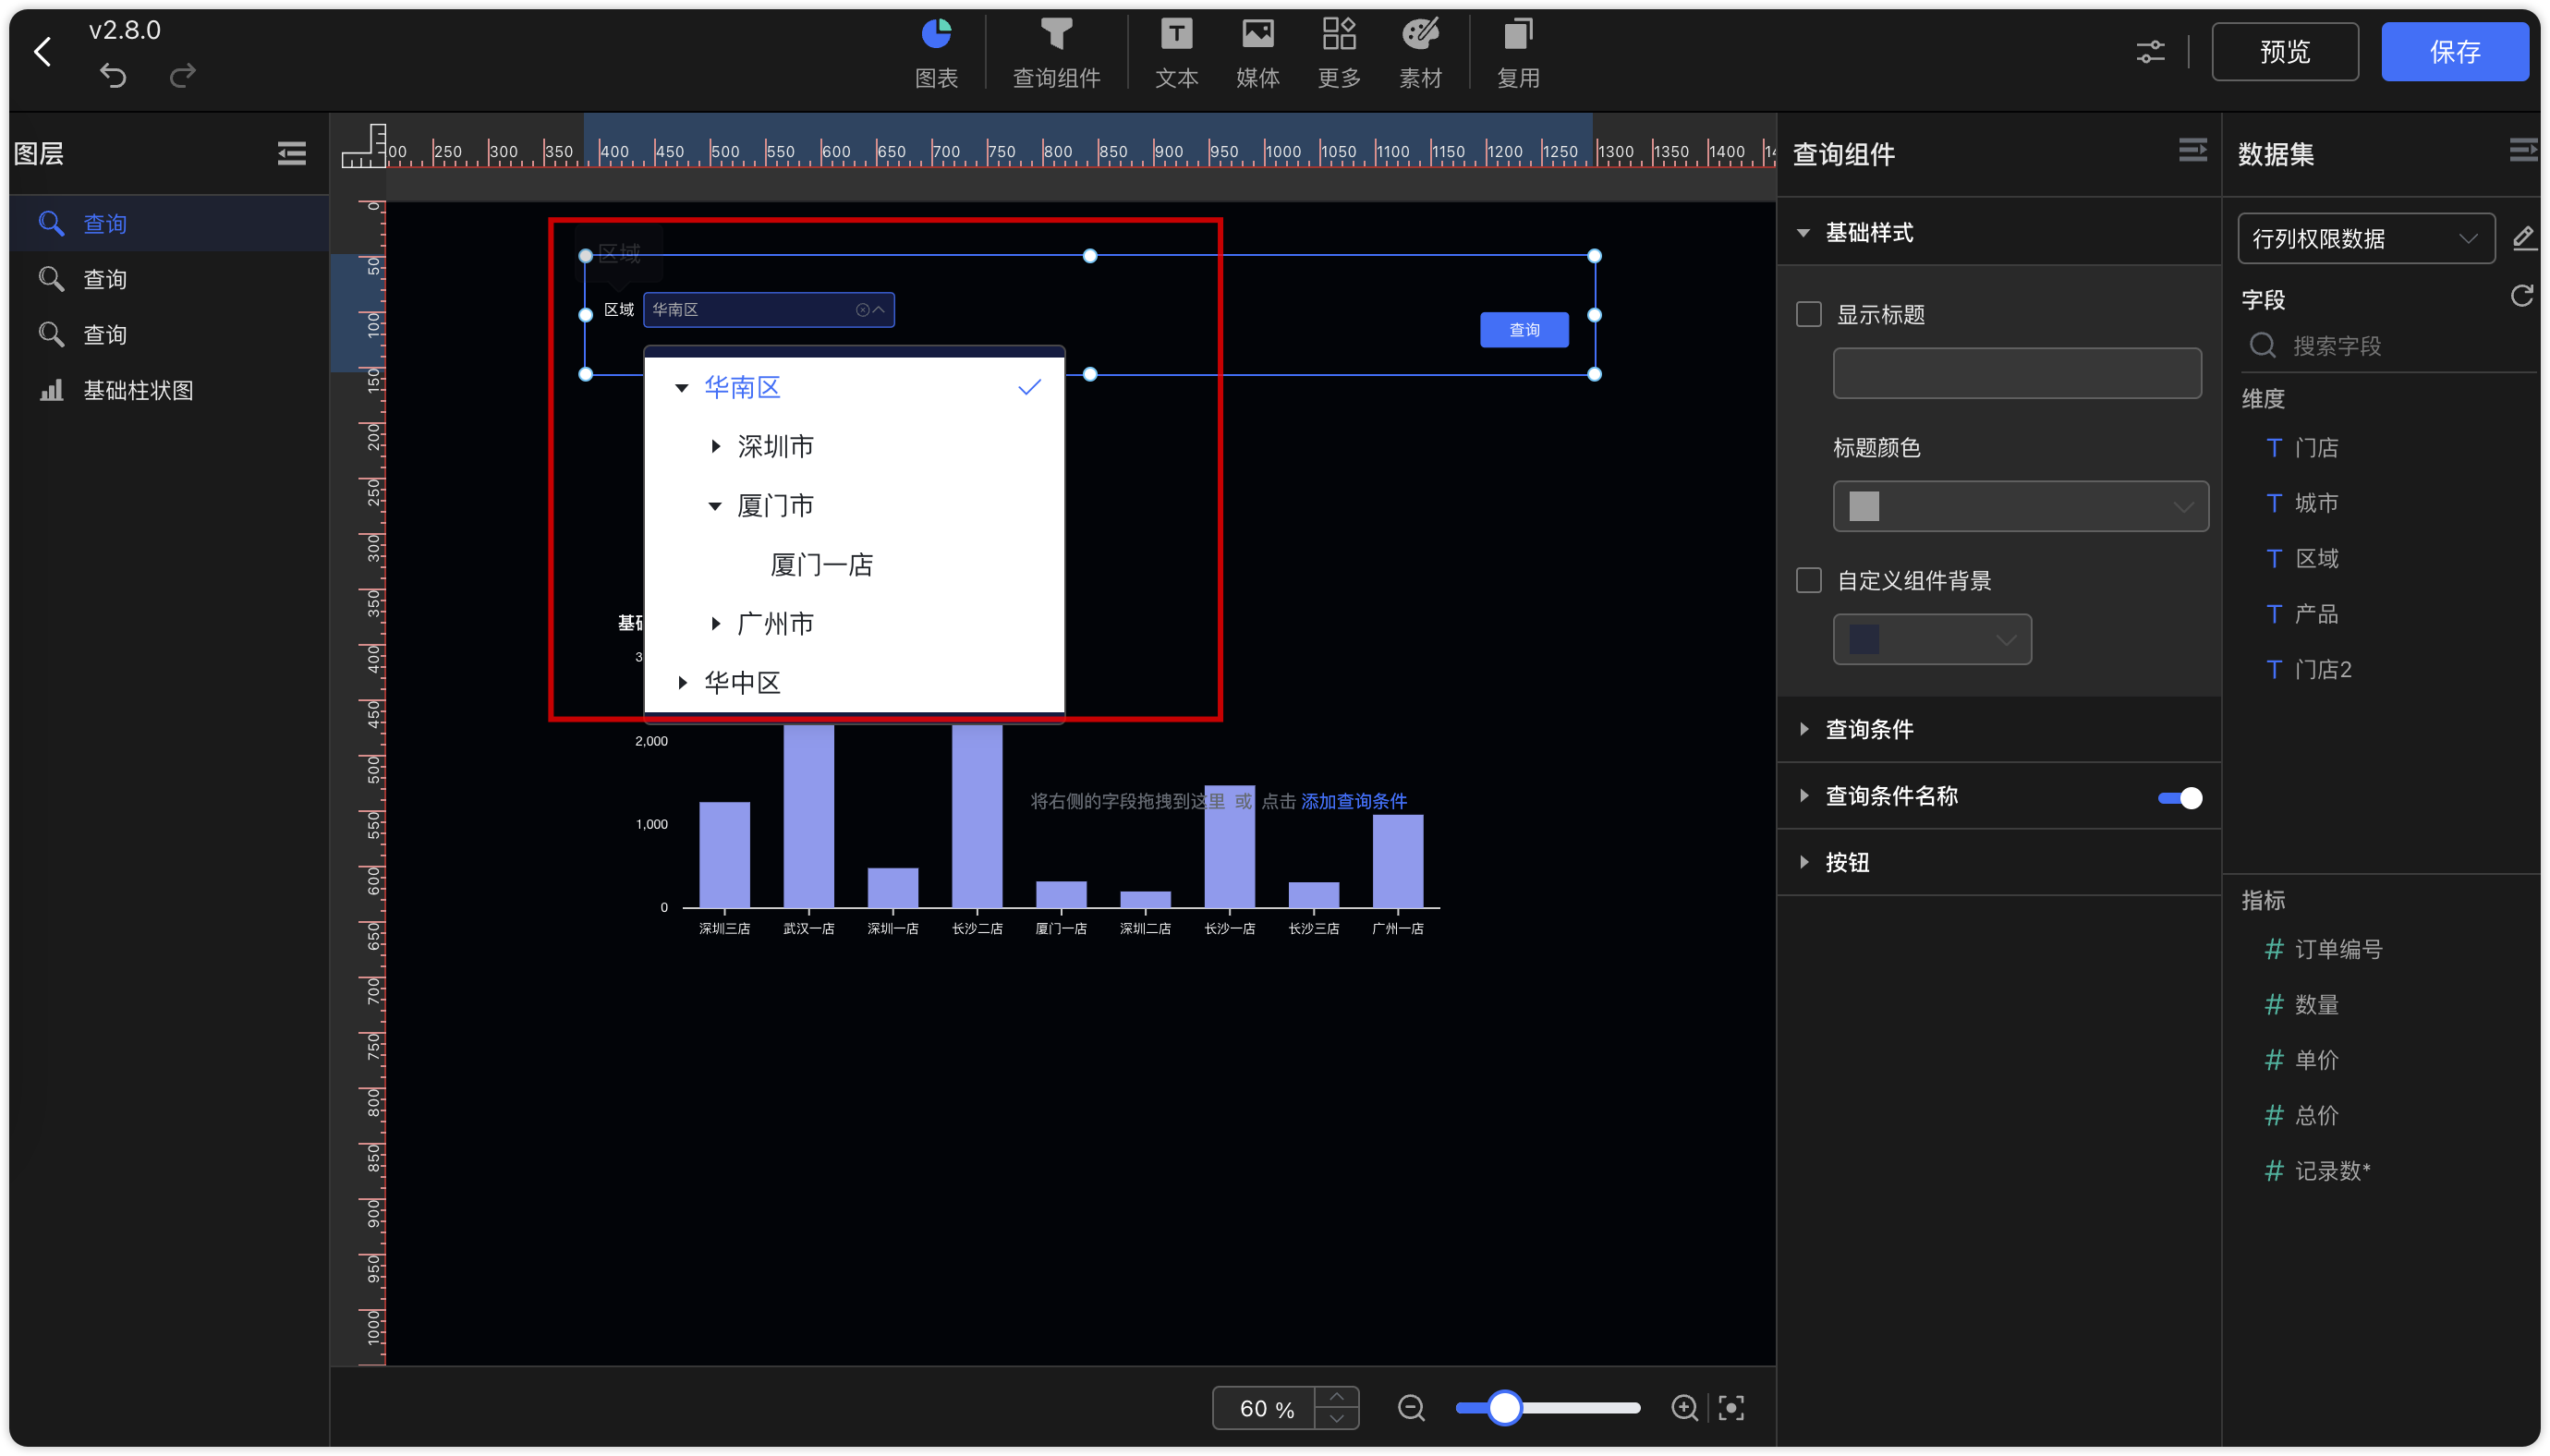The image size is (2550, 1456).
Task: Expand the 查询条件 section
Action: tap(1803, 729)
